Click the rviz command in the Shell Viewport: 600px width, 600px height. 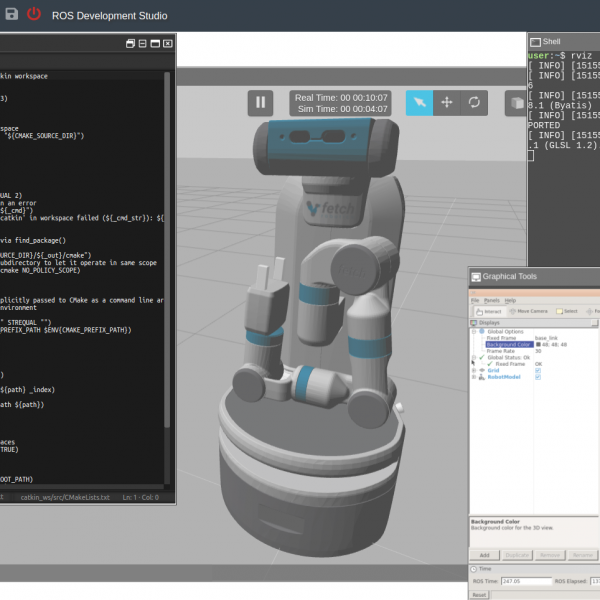click(x=581, y=56)
